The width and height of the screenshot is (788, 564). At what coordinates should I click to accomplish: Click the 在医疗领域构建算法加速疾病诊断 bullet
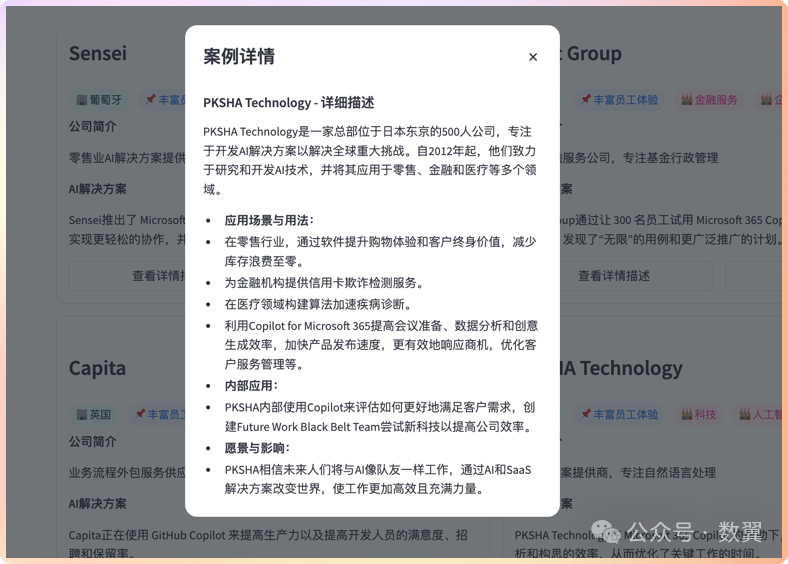coord(318,305)
